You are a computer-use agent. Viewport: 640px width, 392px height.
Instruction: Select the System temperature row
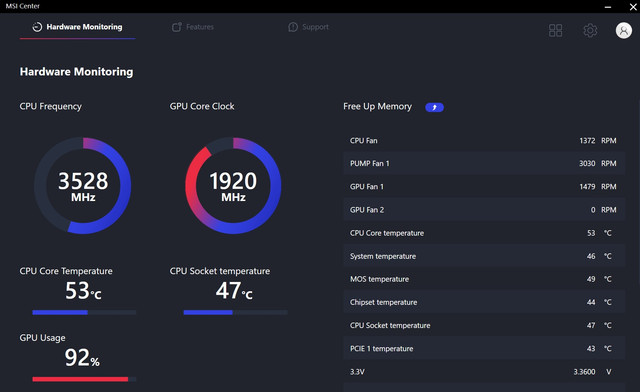[484, 256]
